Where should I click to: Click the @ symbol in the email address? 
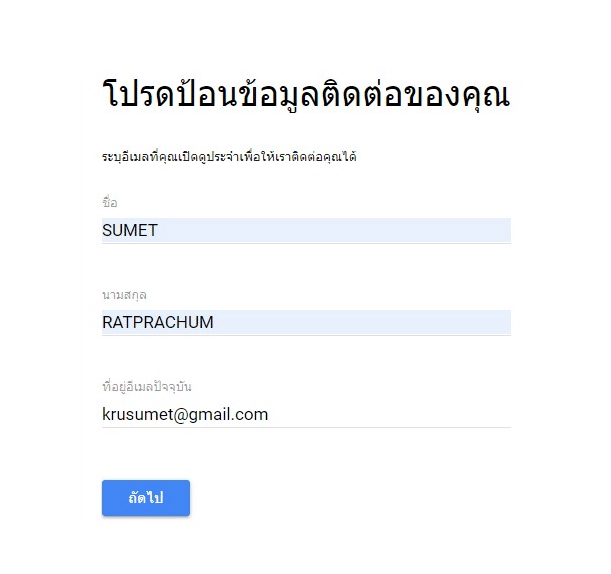point(180,415)
